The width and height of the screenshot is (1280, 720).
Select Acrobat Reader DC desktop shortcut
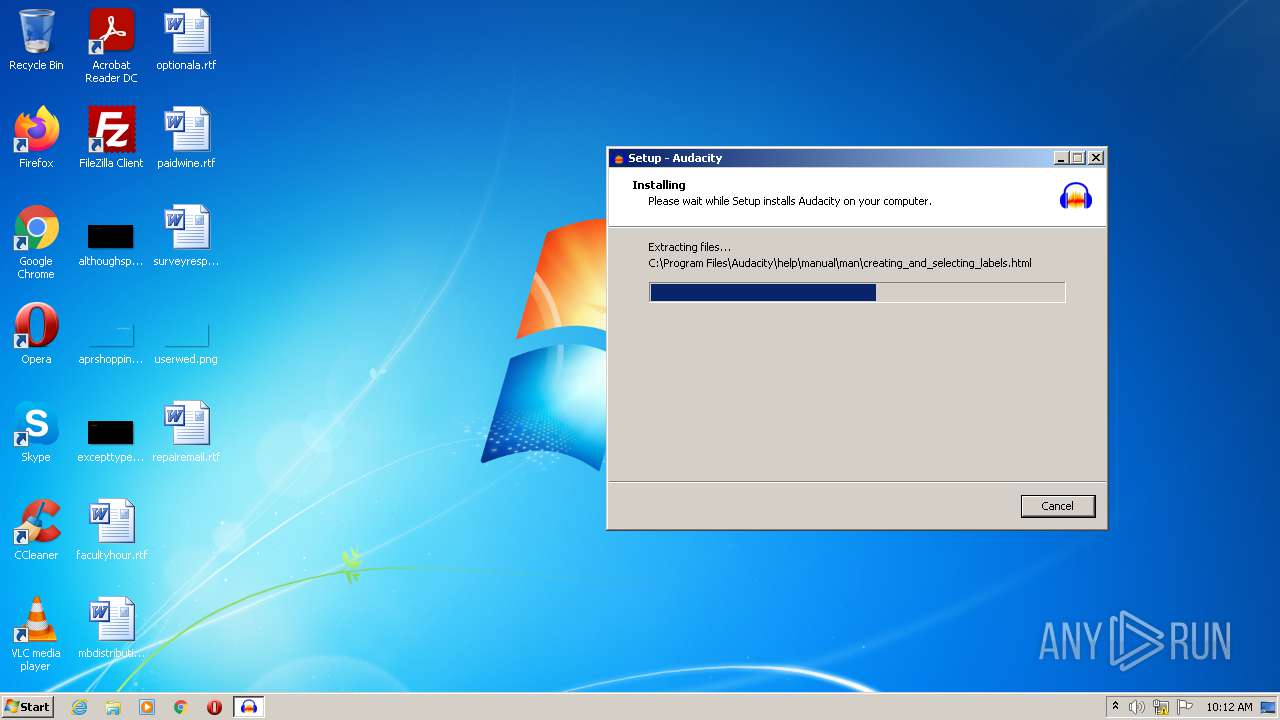(111, 45)
